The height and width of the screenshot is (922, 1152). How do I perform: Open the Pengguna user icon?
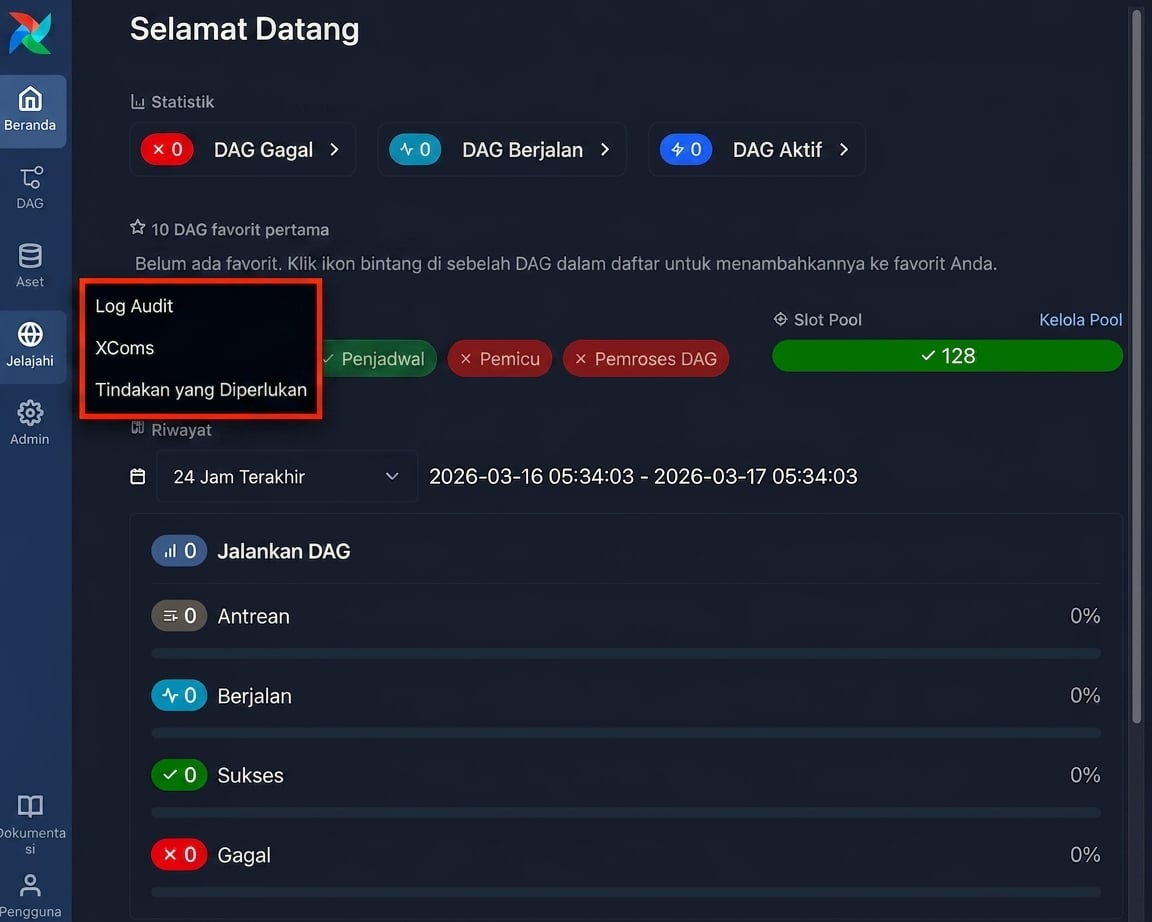tap(30, 885)
